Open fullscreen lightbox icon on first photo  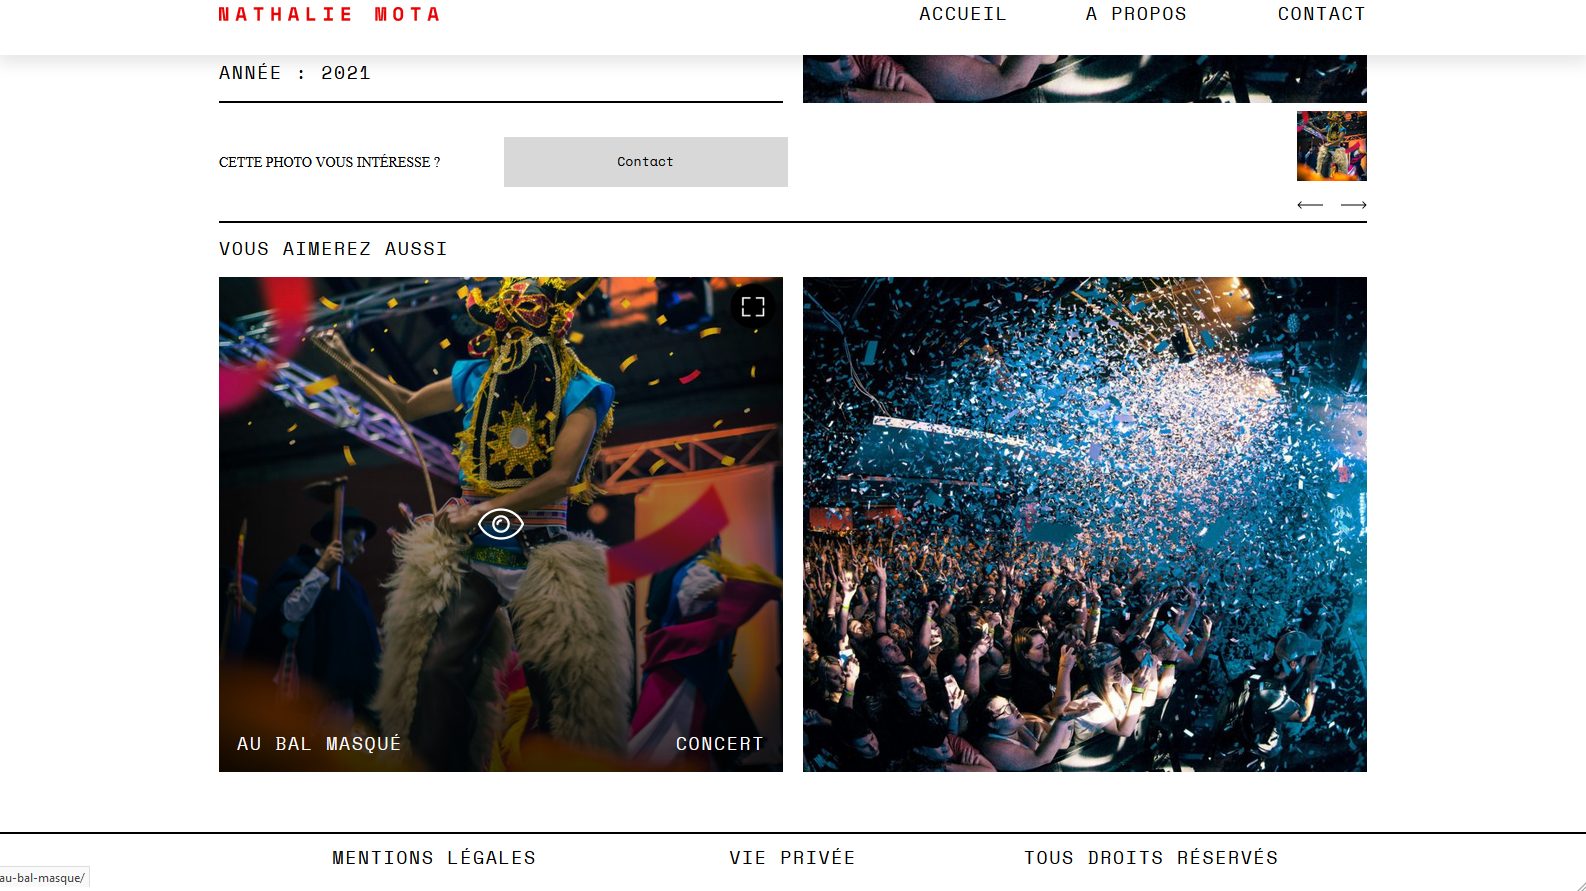point(753,307)
